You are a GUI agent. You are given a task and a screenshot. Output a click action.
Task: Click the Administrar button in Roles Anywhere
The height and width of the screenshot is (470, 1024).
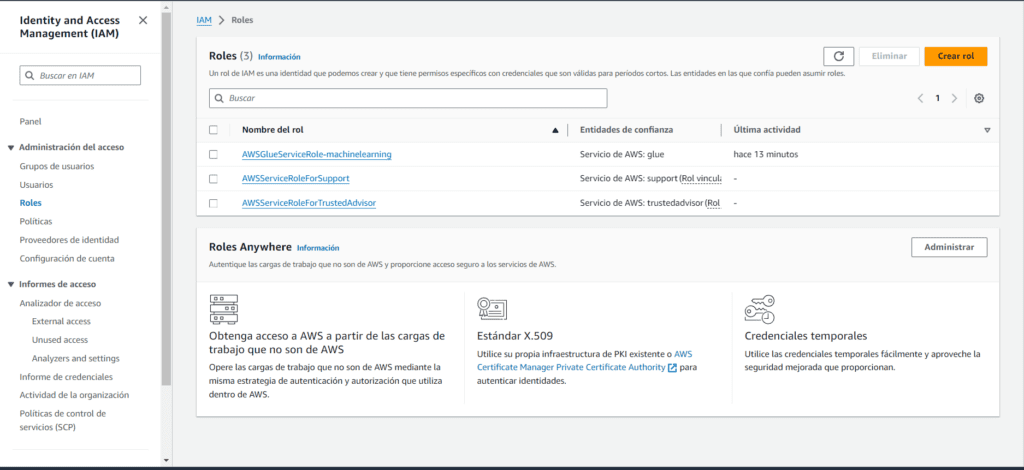948,247
